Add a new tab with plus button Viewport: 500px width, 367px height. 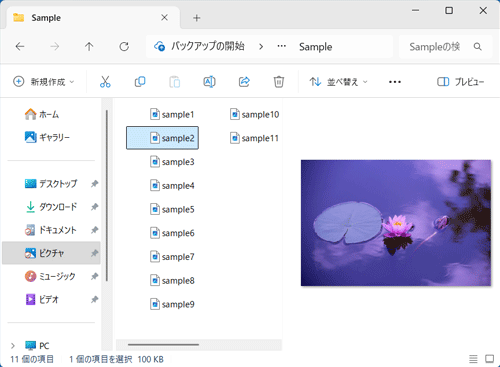[197, 18]
